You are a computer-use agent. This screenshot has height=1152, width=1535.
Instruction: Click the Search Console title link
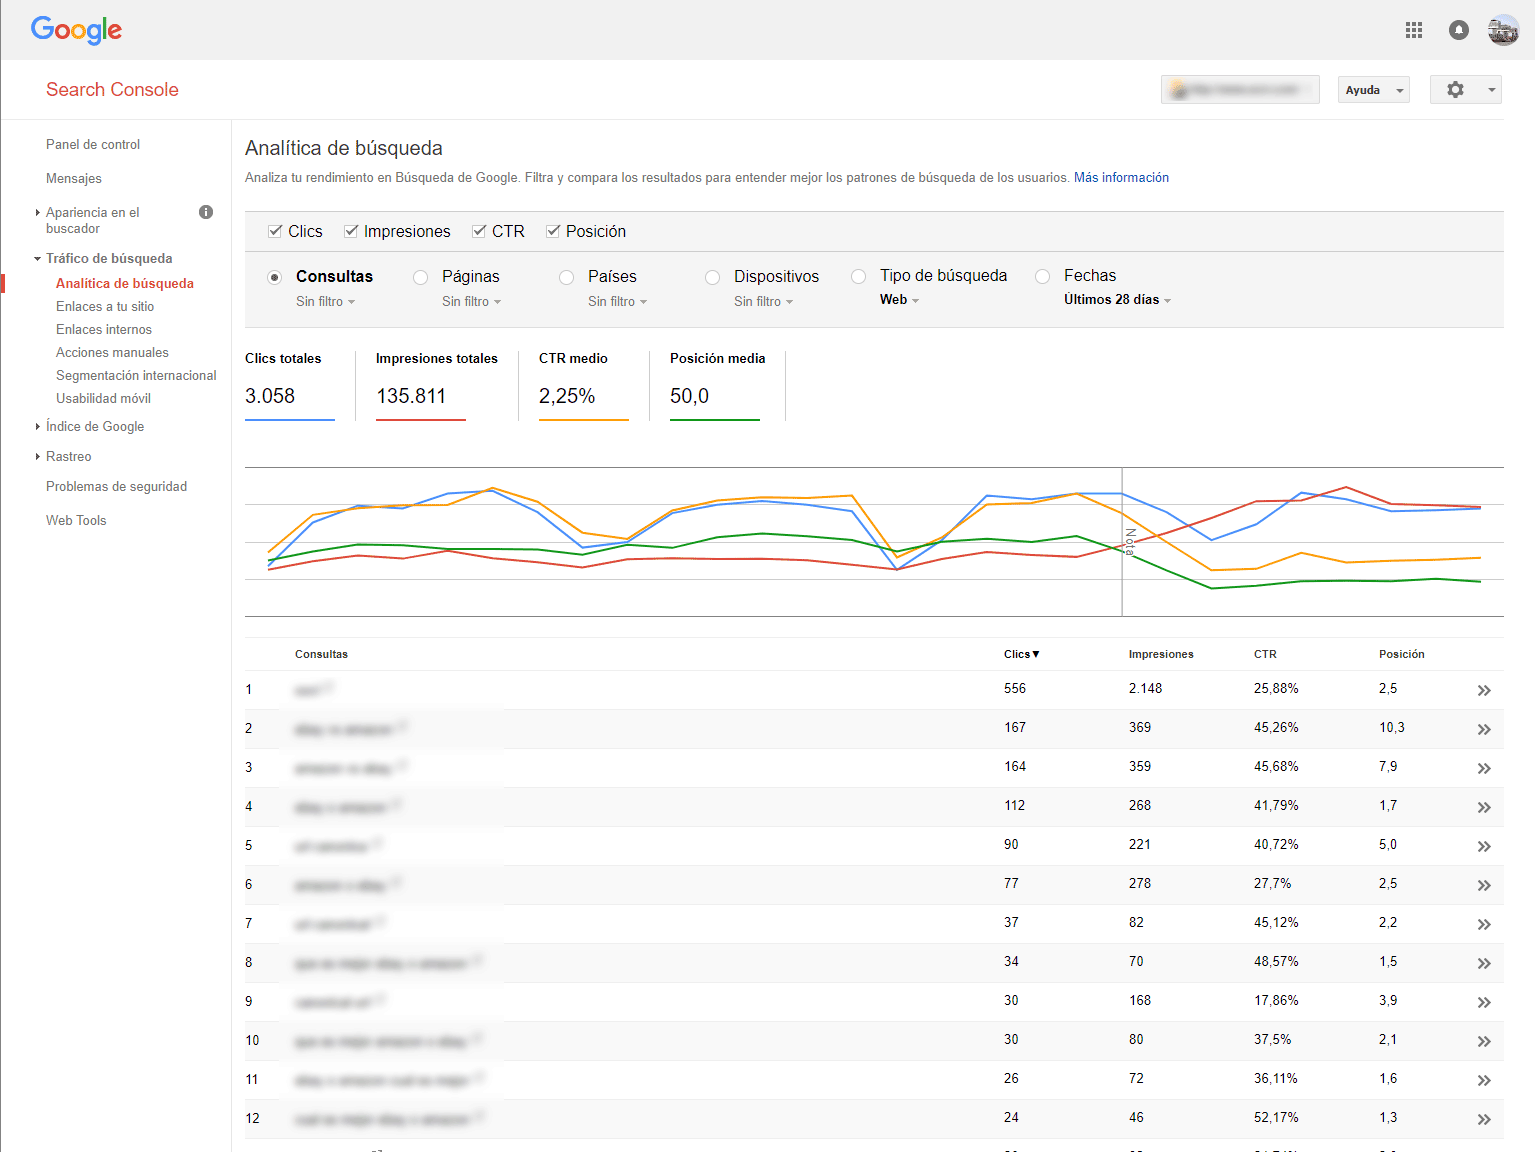pos(112,90)
